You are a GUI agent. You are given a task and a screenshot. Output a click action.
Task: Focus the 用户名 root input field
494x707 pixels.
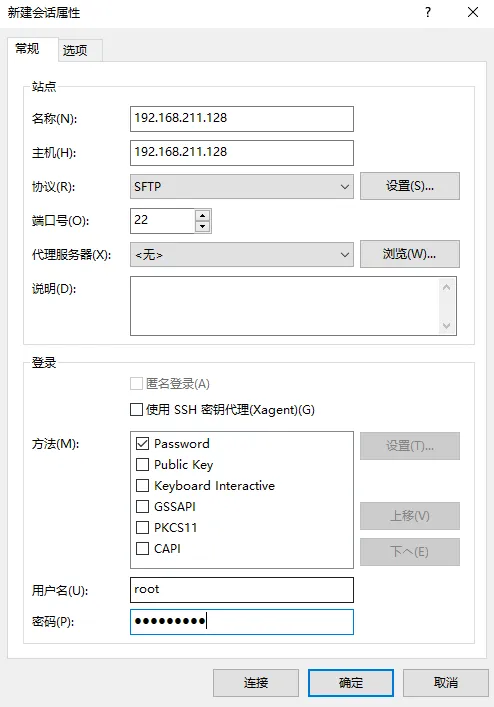(x=242, y=590)
